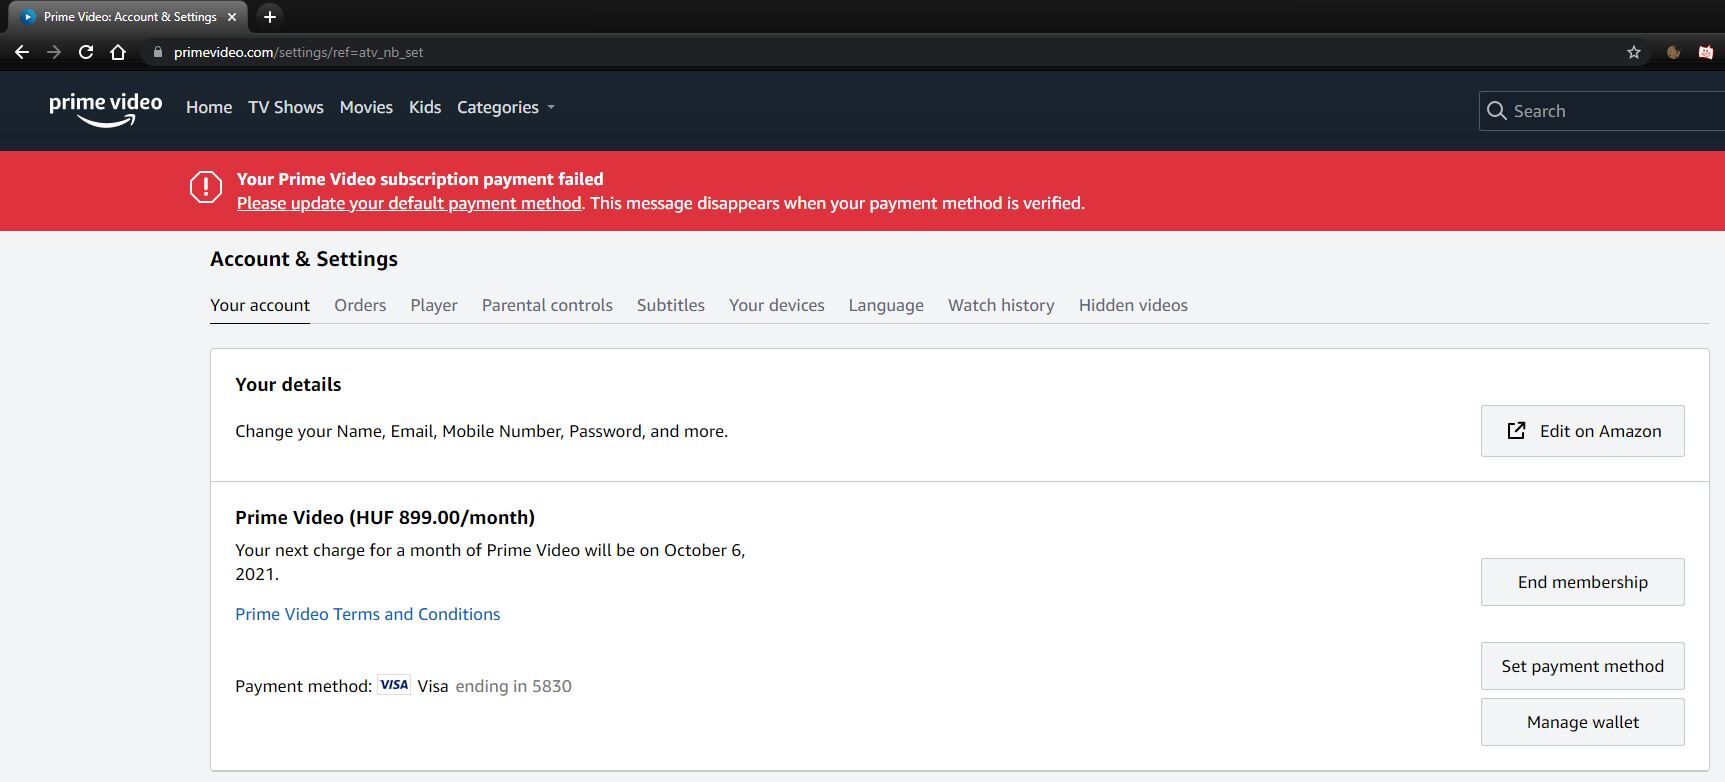Switch to the Orders tab
Image resolution: width=1725 pixels, height=782 pixels.
click(360, 305)
